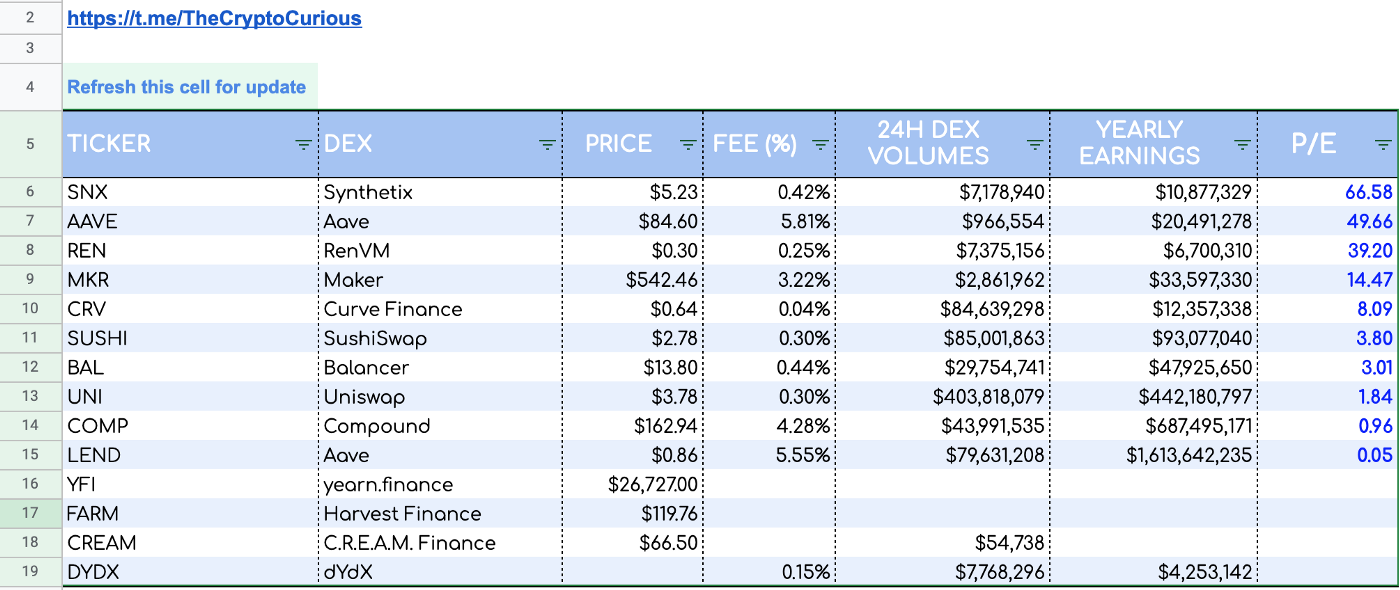Click the AAVE ticker cell
The width and height of the screenshot is (1400, 590).
[x=190, y=221]
